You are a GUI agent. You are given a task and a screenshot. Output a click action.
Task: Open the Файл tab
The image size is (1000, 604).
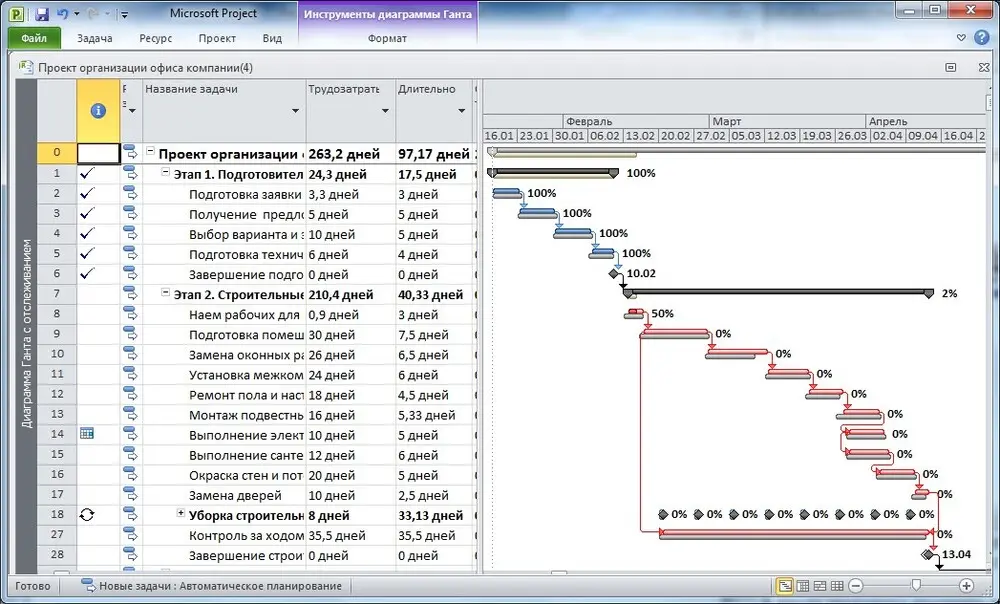pyautogui.click(x=34, y=38)
